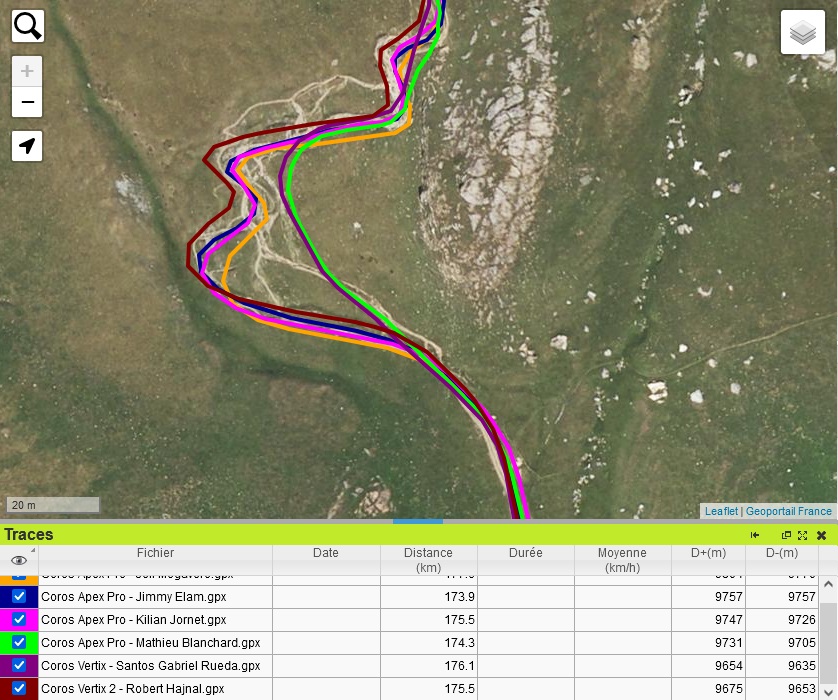838x700 pixels.
Task: Sort the table by Fichier column
Action: pos(155,553)
